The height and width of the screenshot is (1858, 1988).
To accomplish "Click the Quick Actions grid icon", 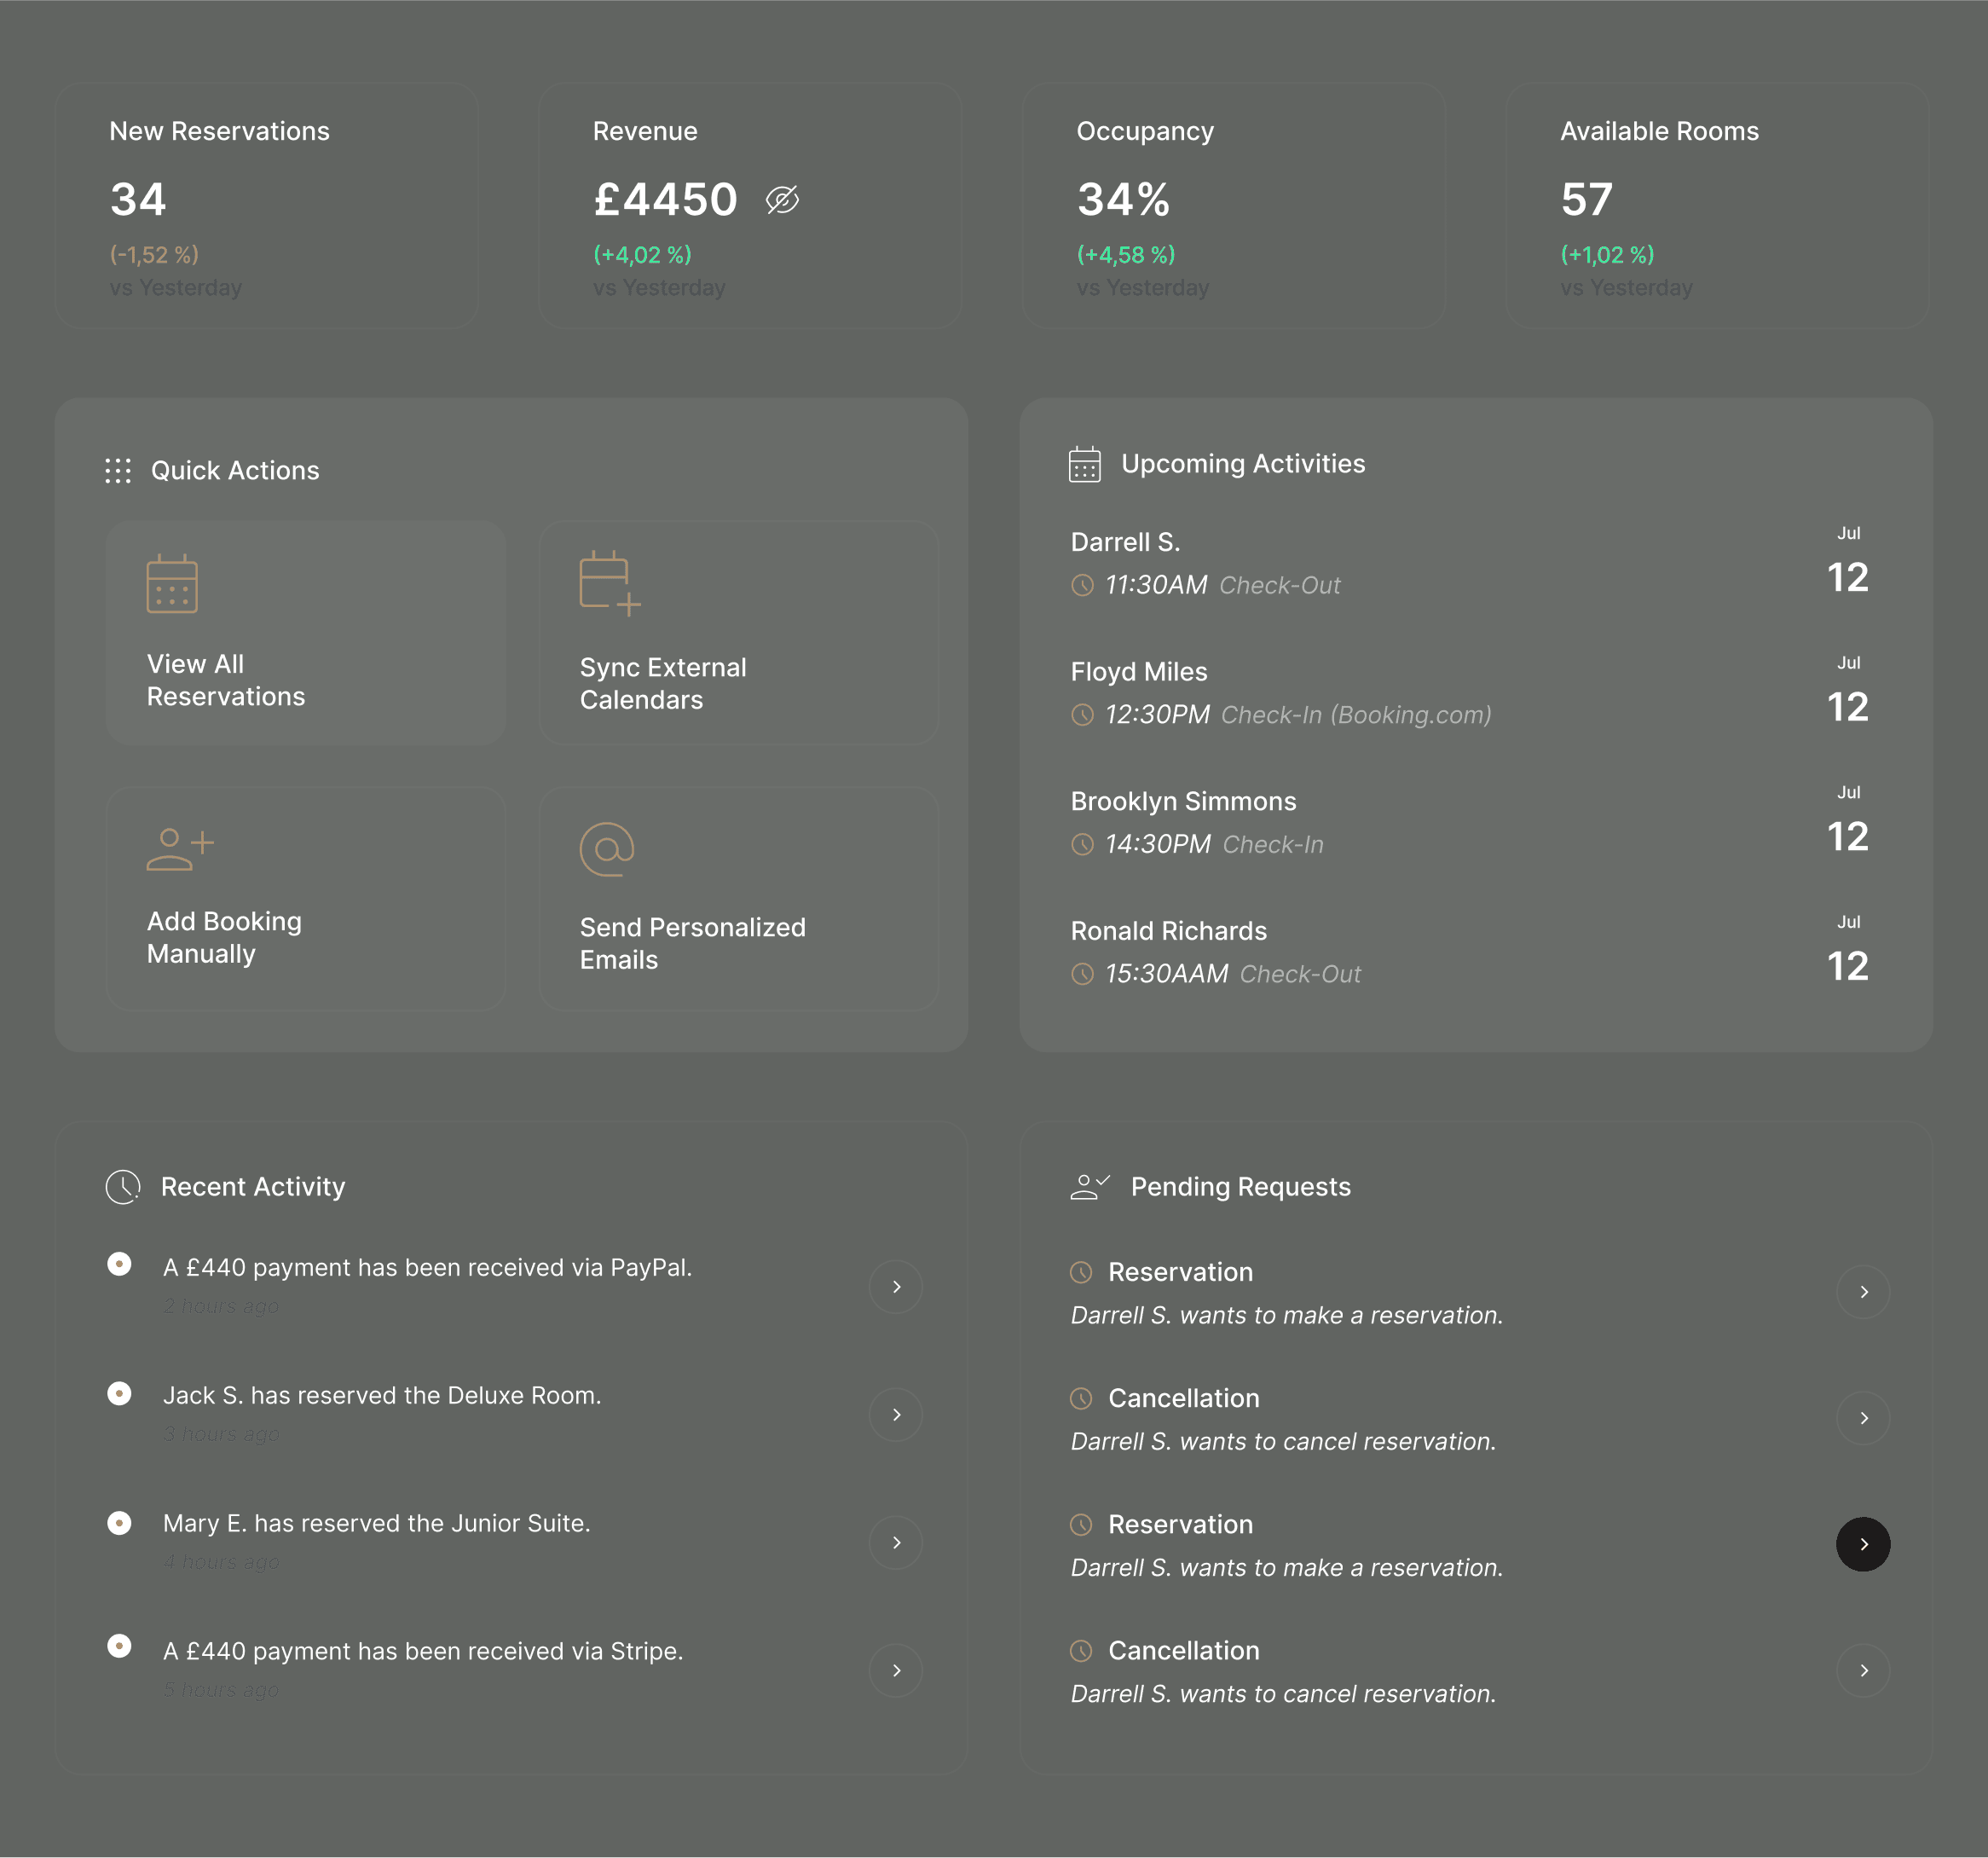I will 118,471.
